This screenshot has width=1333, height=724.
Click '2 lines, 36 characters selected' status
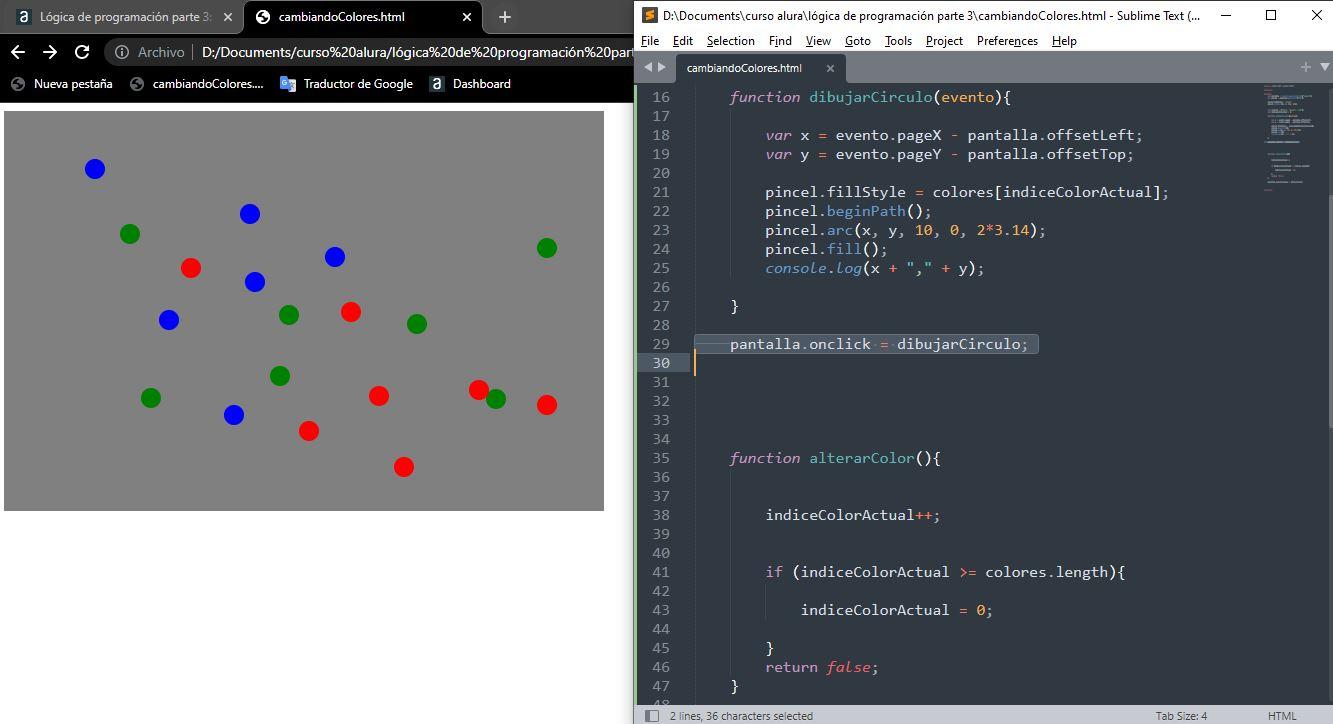tap(741, 716)
